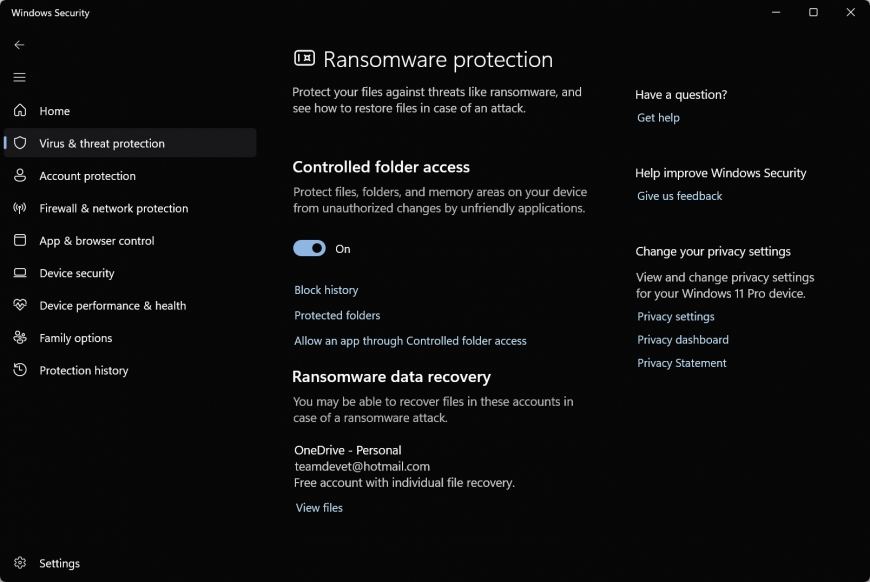Click Give us feedback link

679,196
